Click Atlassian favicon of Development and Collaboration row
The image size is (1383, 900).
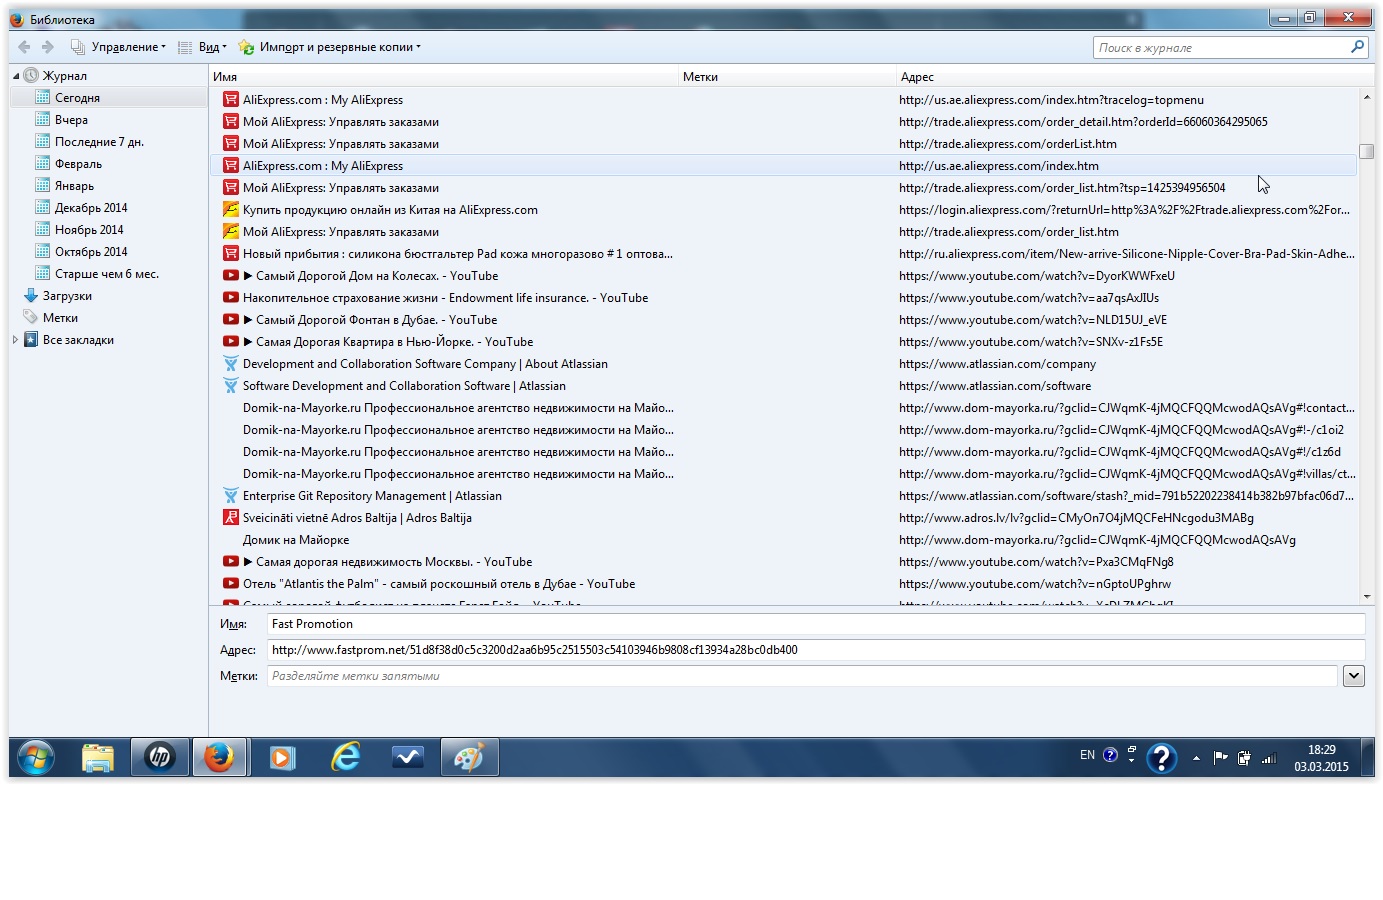231,364
